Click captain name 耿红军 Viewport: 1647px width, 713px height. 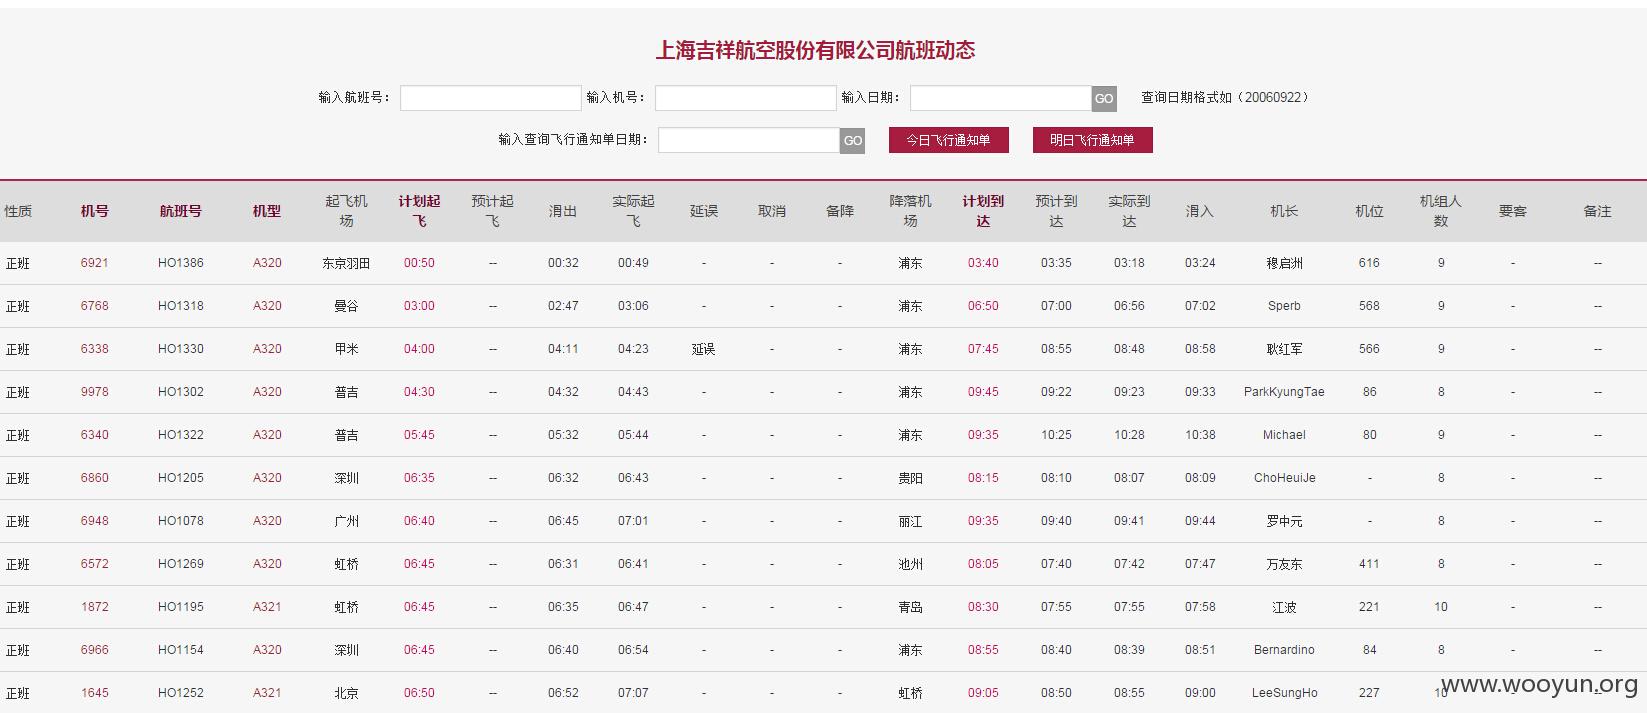[x=1284, y=349]
